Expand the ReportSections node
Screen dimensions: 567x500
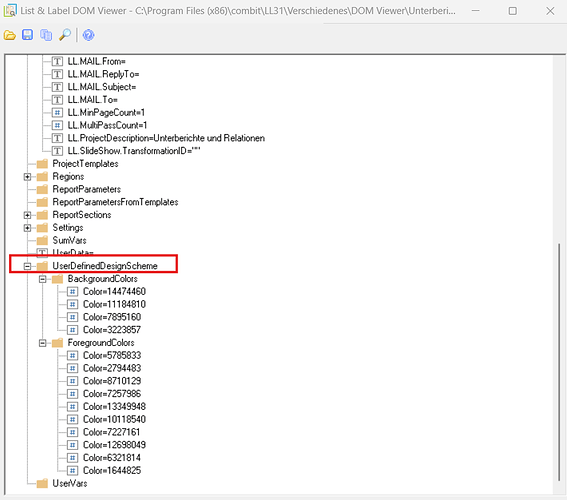pyautogui.click(x=27, y=215)
